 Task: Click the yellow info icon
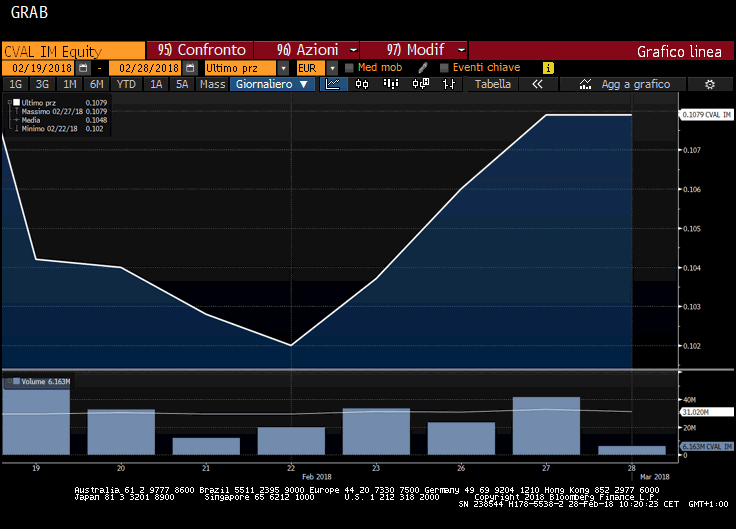pyautogui.click(x=548, y=67)
